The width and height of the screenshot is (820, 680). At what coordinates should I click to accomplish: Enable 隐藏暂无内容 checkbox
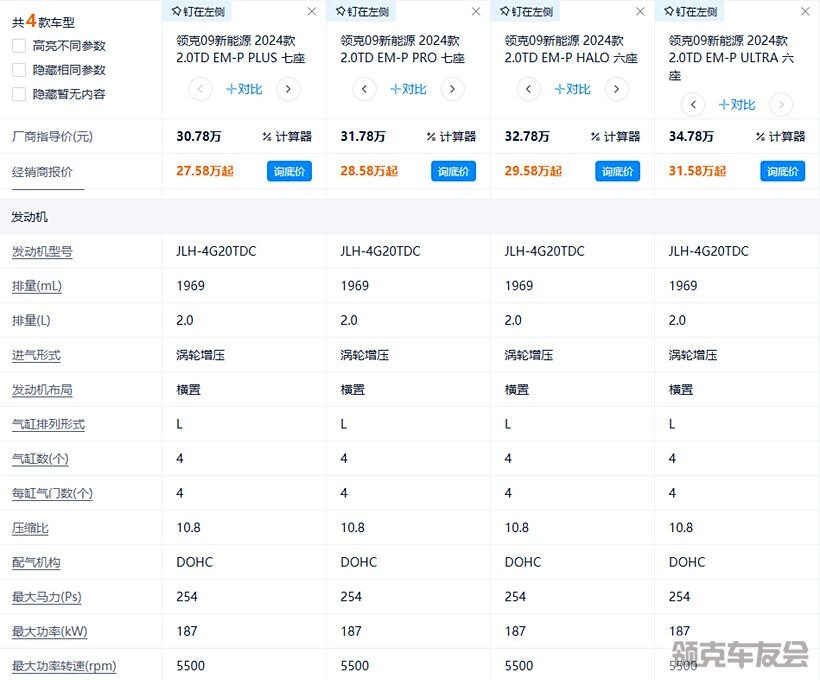(x=19, y=94)
